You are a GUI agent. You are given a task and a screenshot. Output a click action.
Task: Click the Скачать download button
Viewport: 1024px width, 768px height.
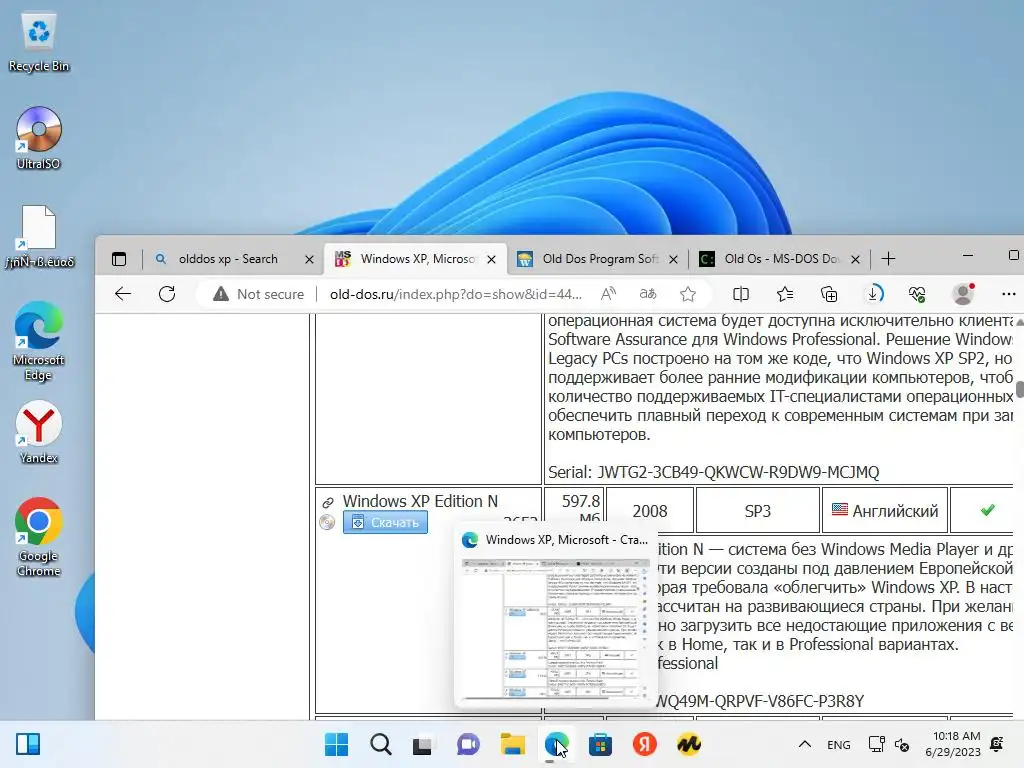pos(385,522)
